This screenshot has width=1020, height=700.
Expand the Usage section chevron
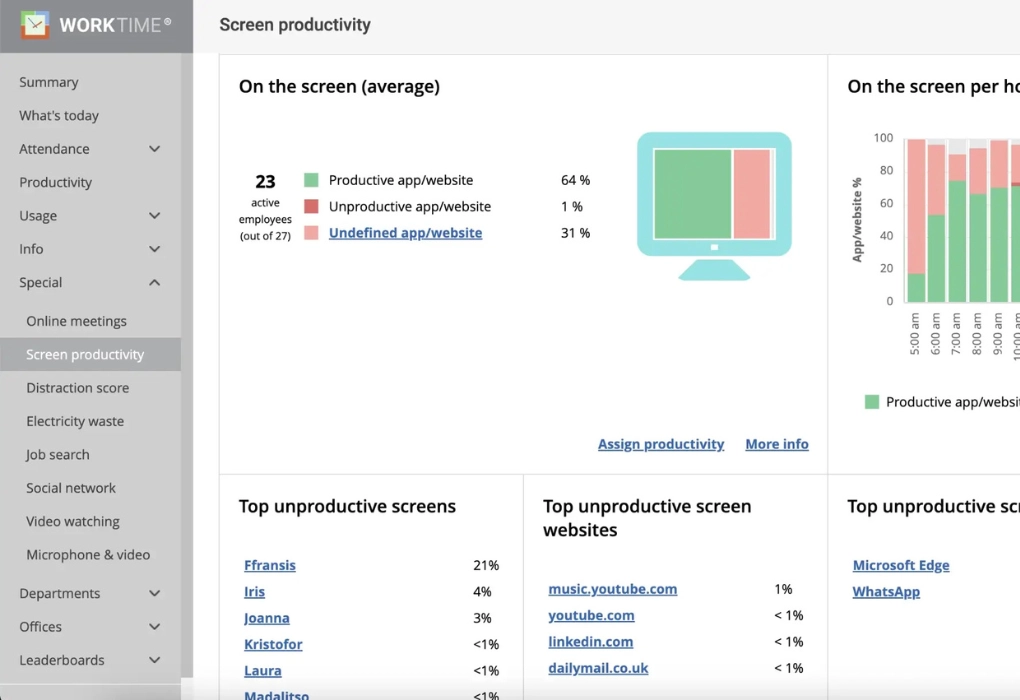tap(154, 216)
